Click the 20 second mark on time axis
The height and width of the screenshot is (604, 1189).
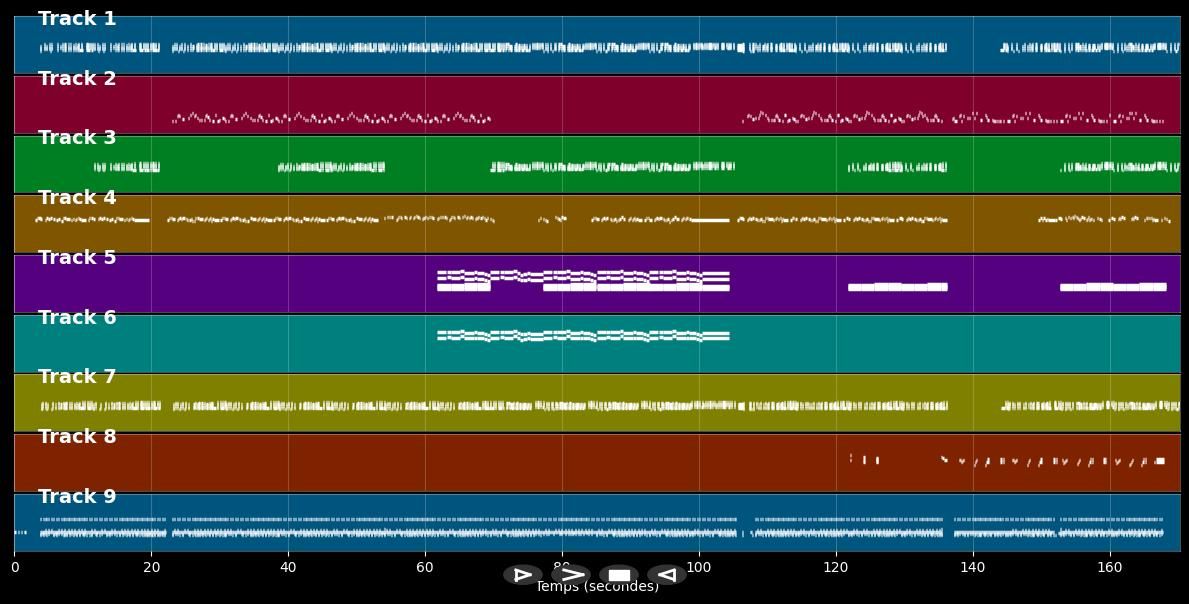[151, 568]
